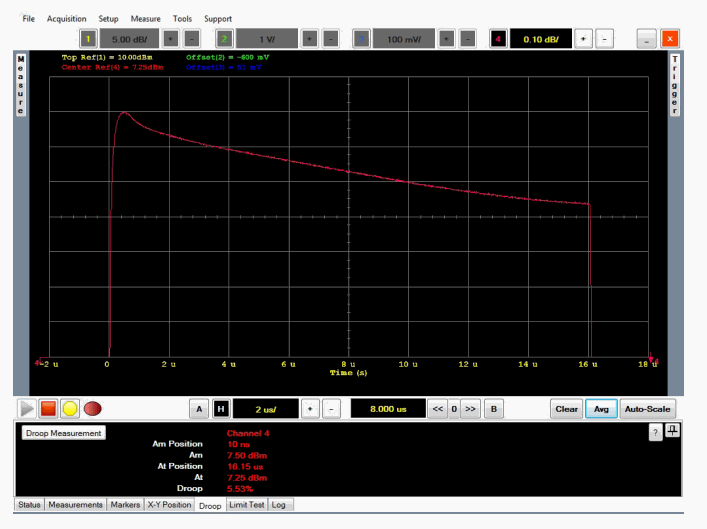Click the 8.000 us time position field
Image resolution: width=707 pixels, height=529 pixels.
(x=386, y=409)
